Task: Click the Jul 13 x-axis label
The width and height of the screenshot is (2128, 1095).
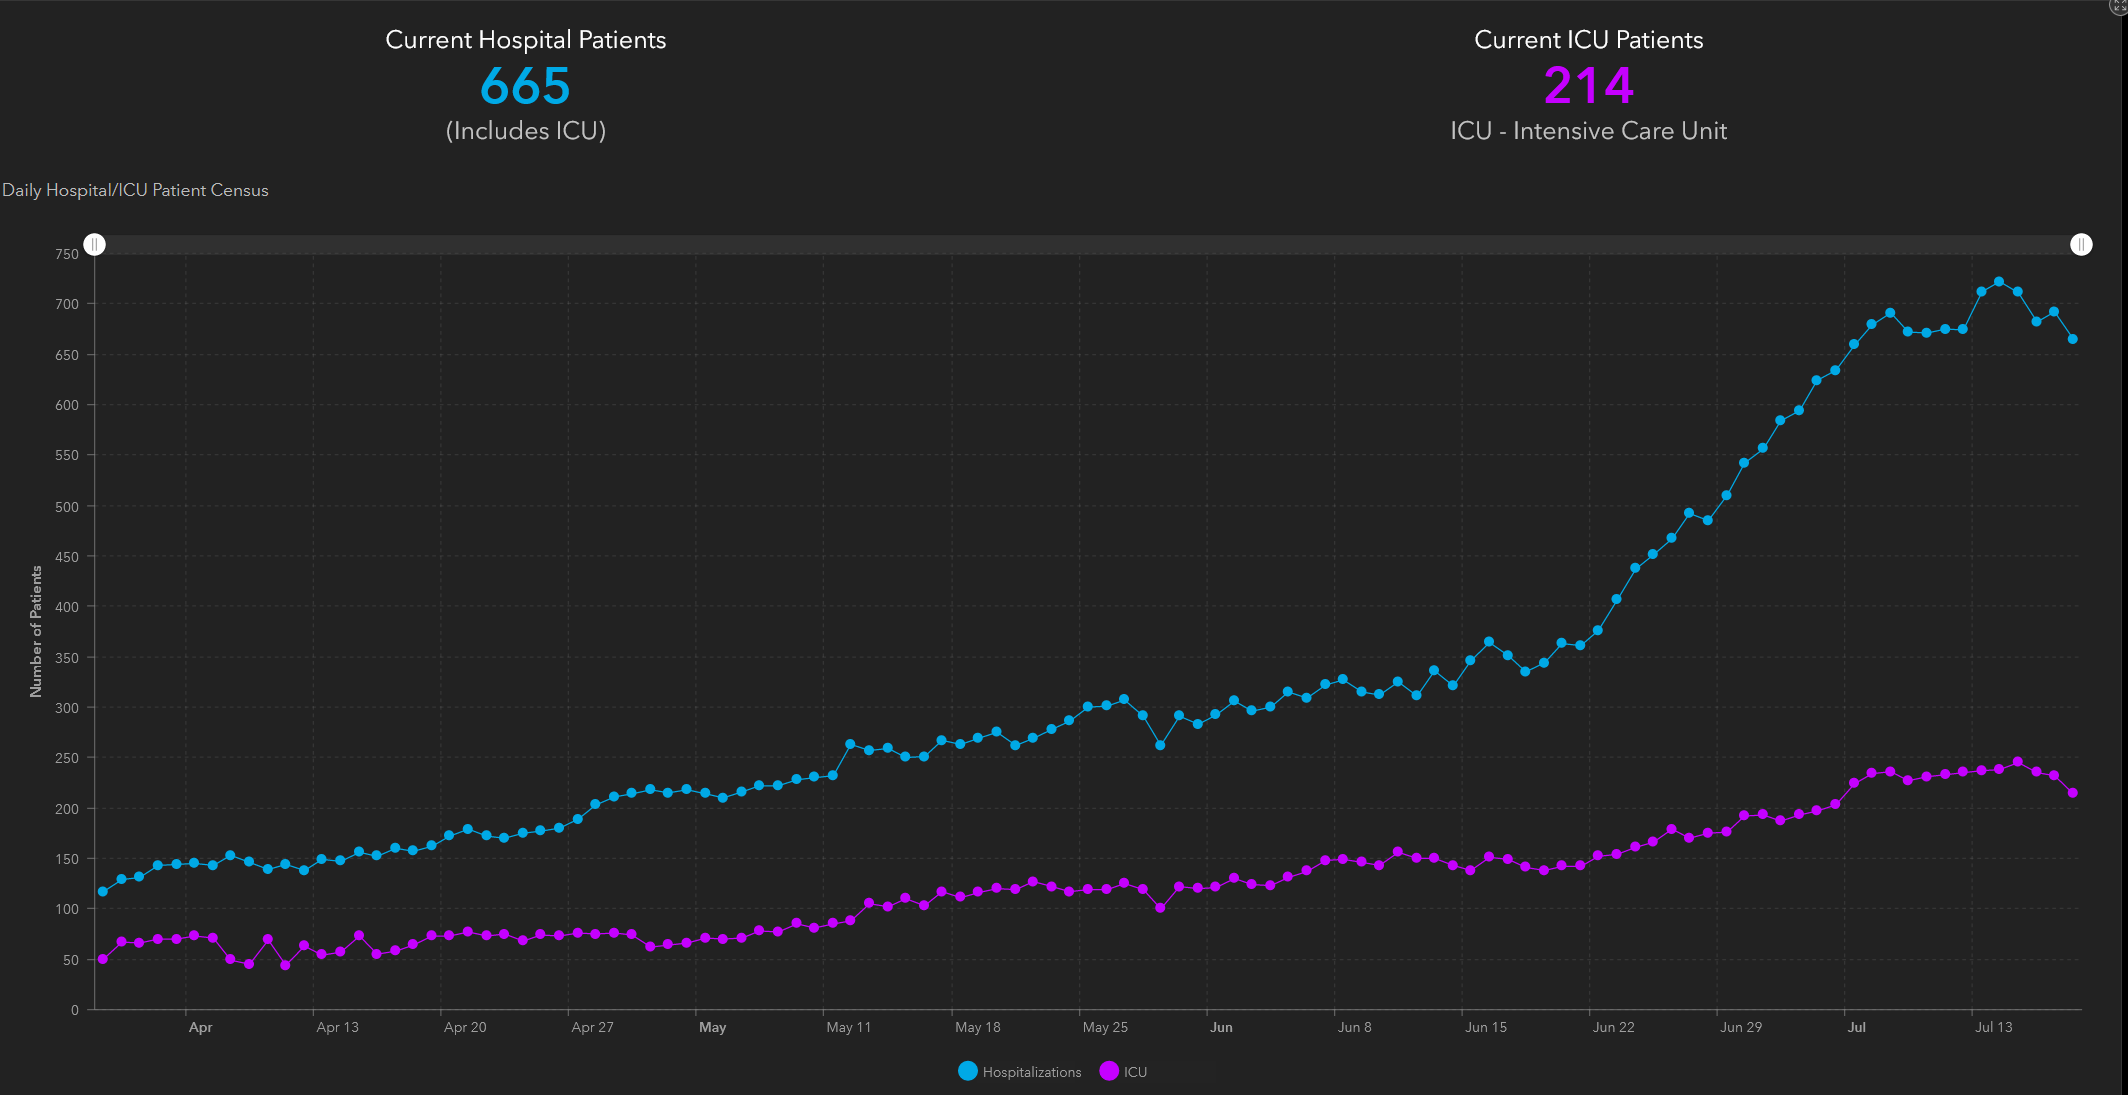Action: pos(1994,1027)
